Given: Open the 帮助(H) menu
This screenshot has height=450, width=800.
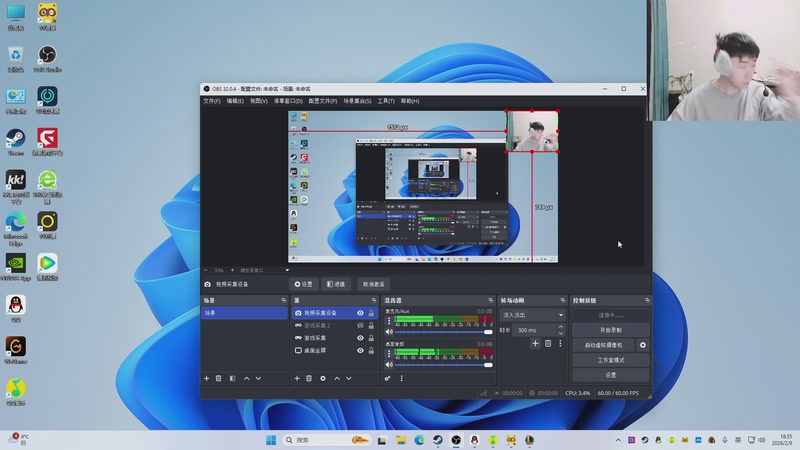Looking at the screenshot, I should pos(410,101).
